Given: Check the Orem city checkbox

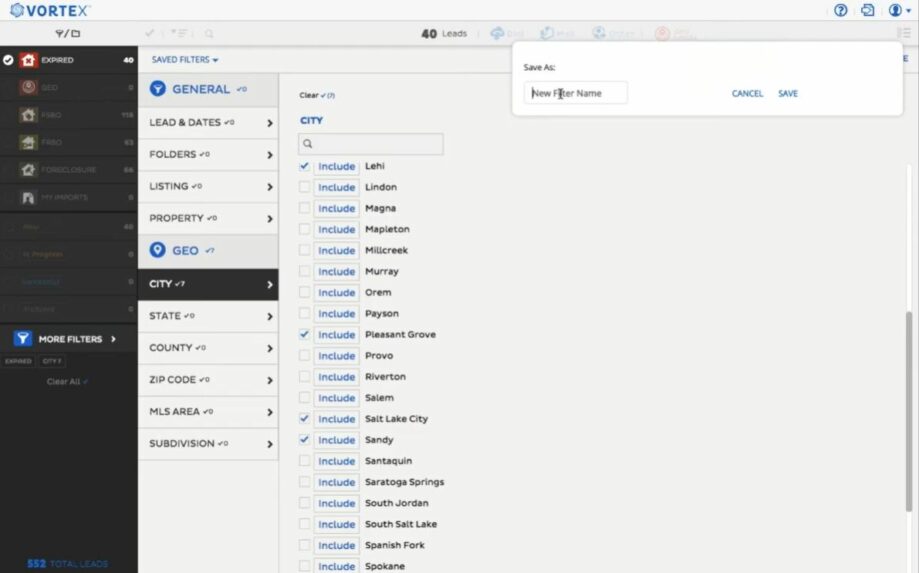Looking at the screenshot, I should point(304,292).
